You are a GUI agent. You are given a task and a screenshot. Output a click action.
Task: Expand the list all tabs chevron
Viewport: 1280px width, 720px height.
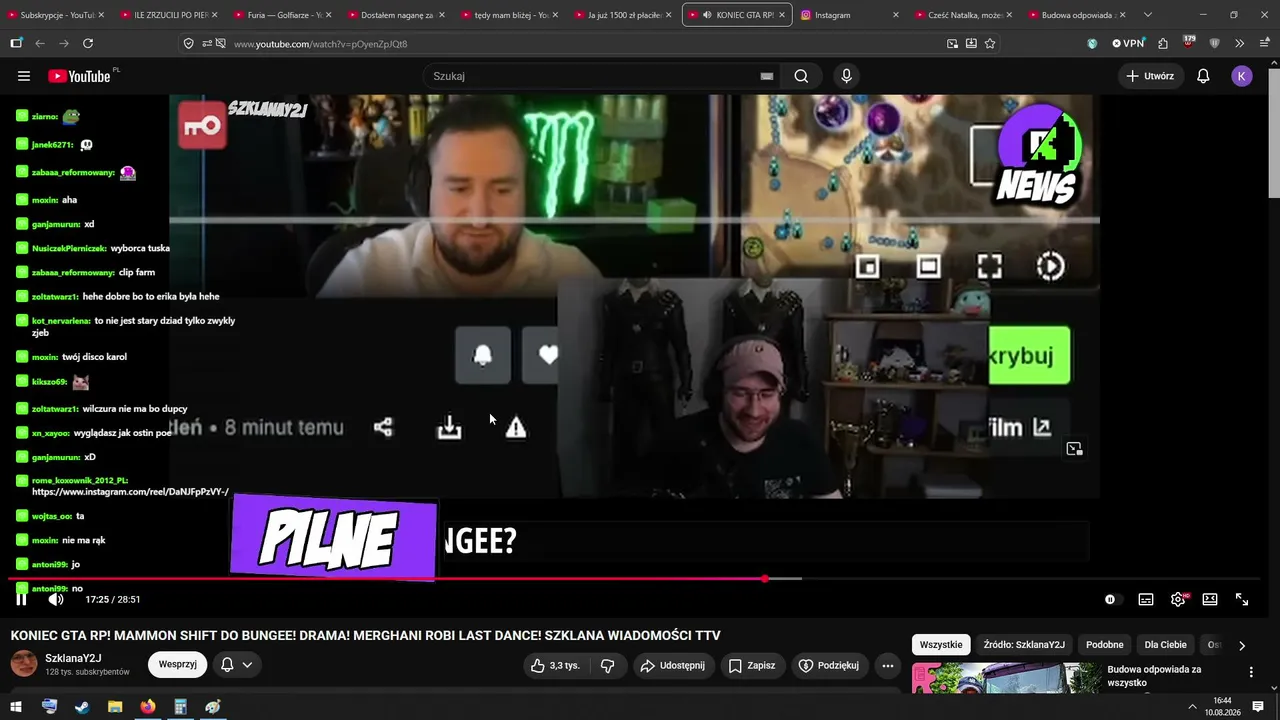point(1148,15)
